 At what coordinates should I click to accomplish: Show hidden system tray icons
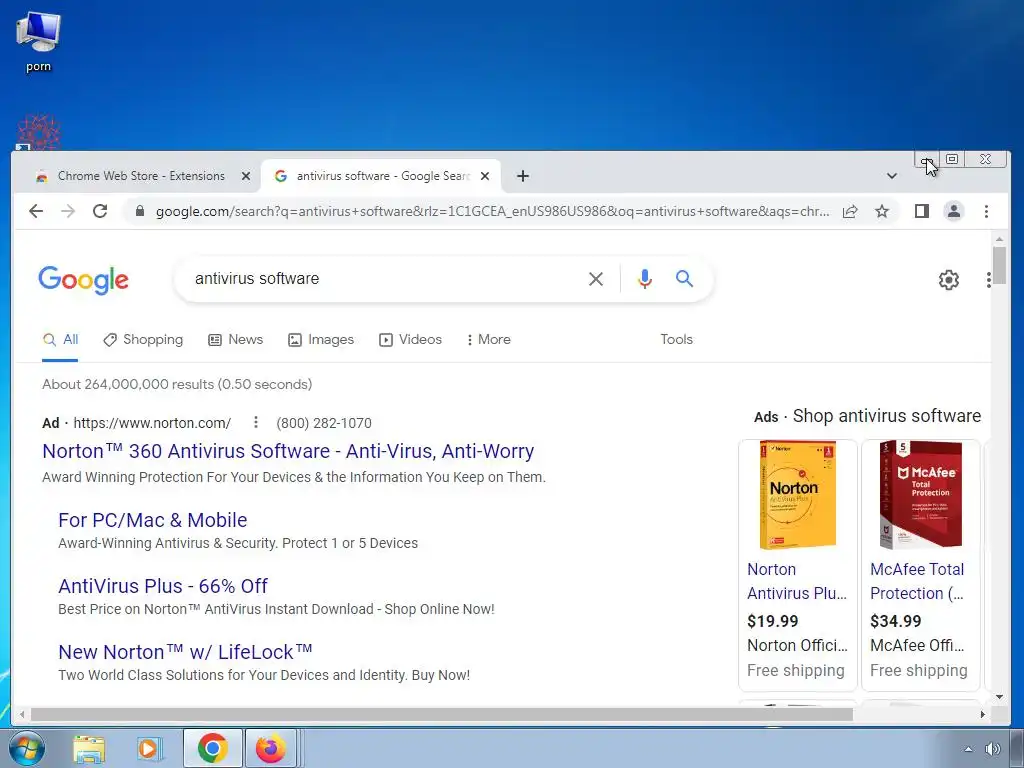tap(968, 749)
